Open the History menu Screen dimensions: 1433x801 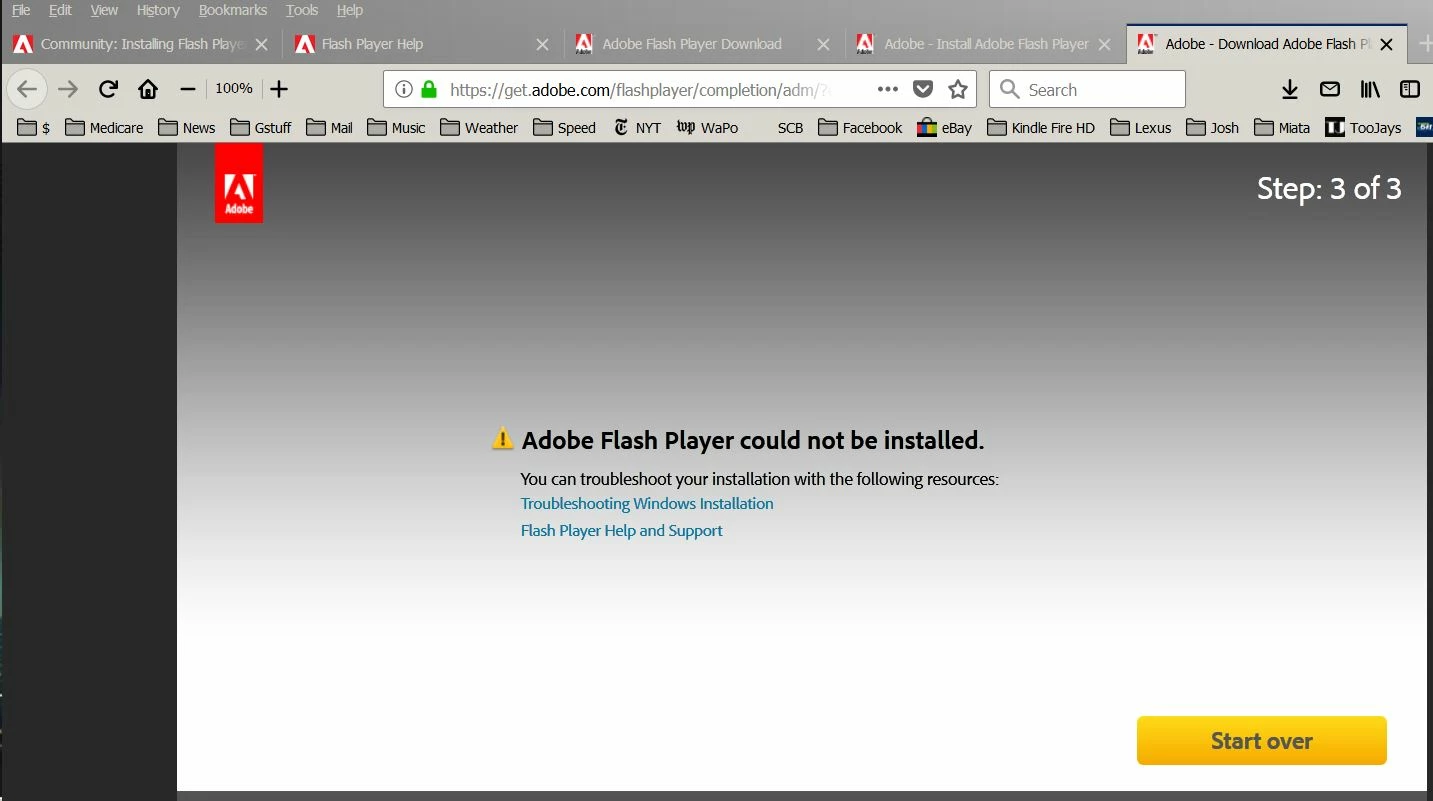[x=158, y=10]
